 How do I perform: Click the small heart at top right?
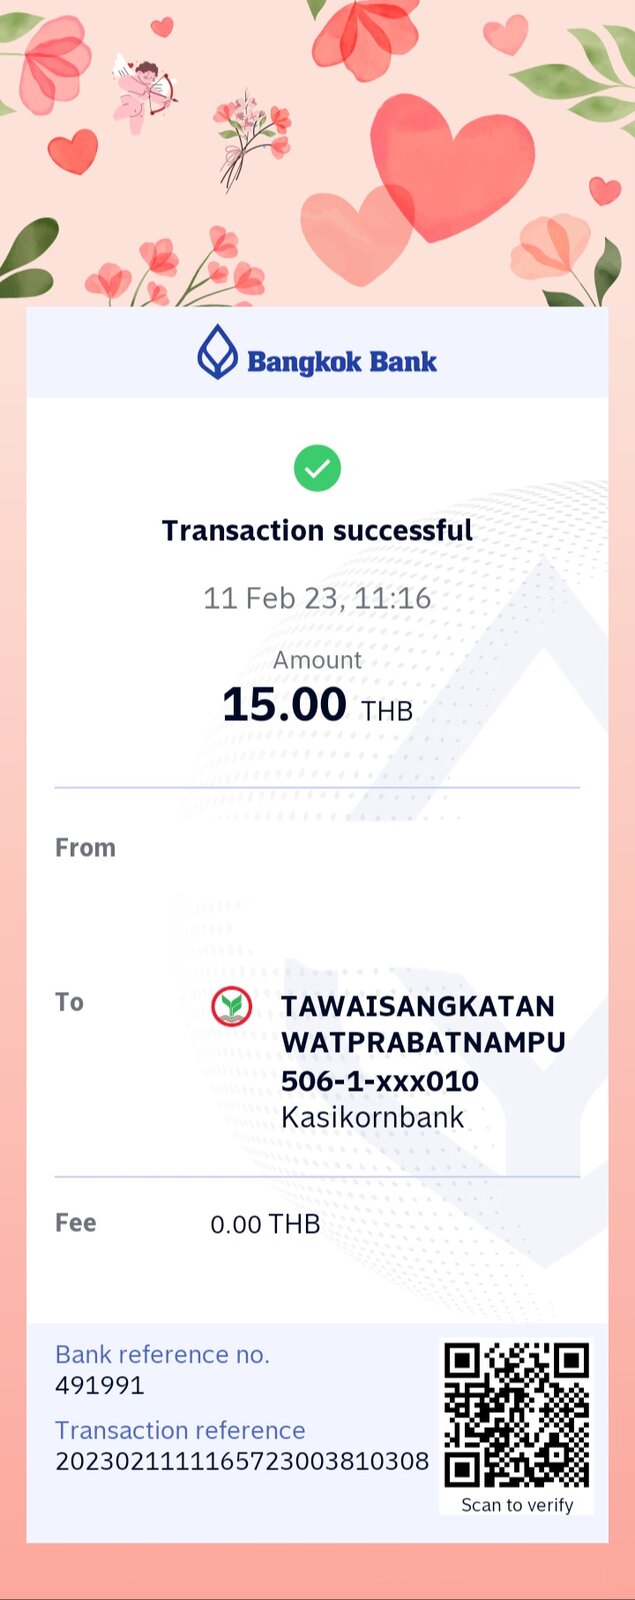click(605, 190)
